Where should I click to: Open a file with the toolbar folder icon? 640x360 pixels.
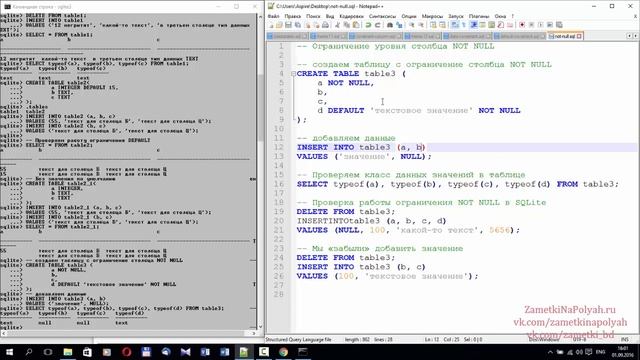(x=279, y=25)
